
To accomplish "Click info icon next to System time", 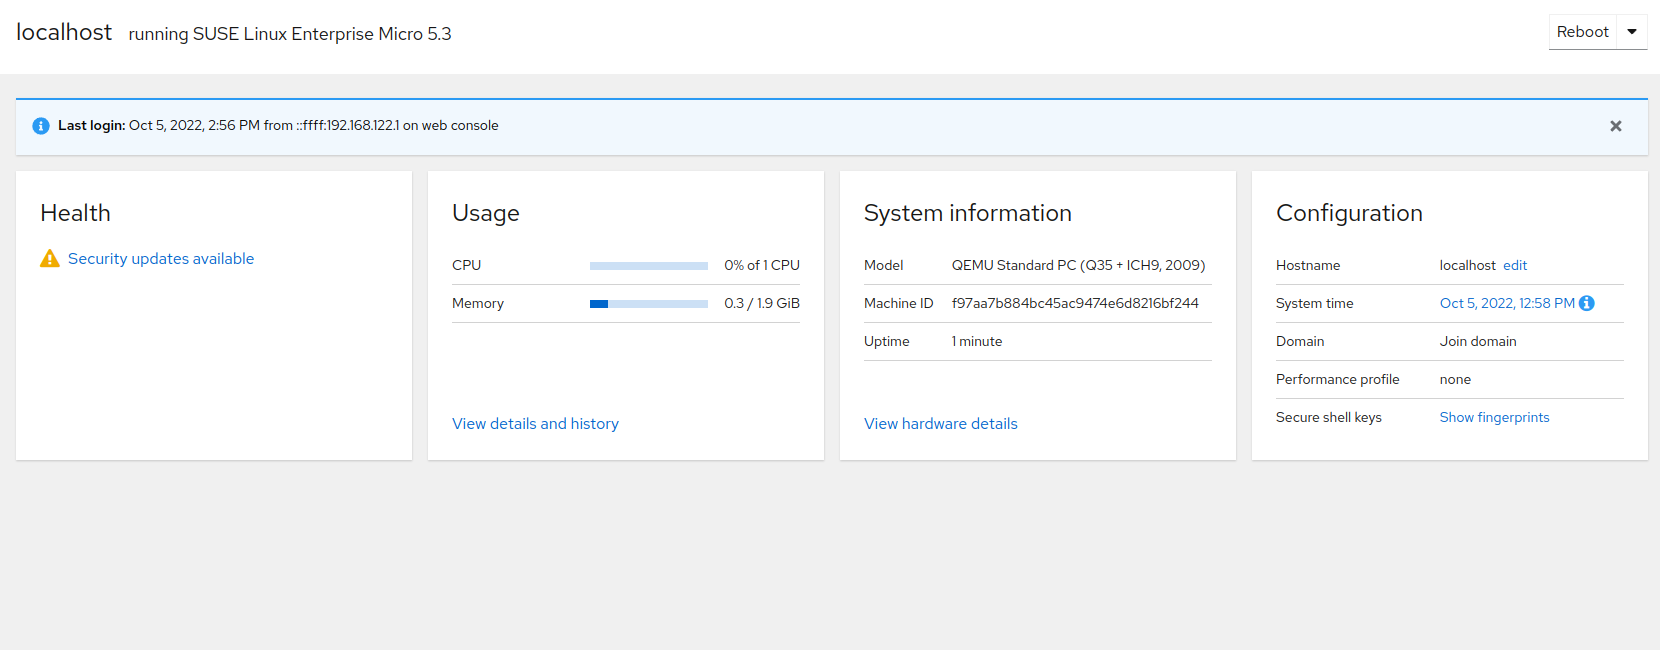I will (1587, 304).
